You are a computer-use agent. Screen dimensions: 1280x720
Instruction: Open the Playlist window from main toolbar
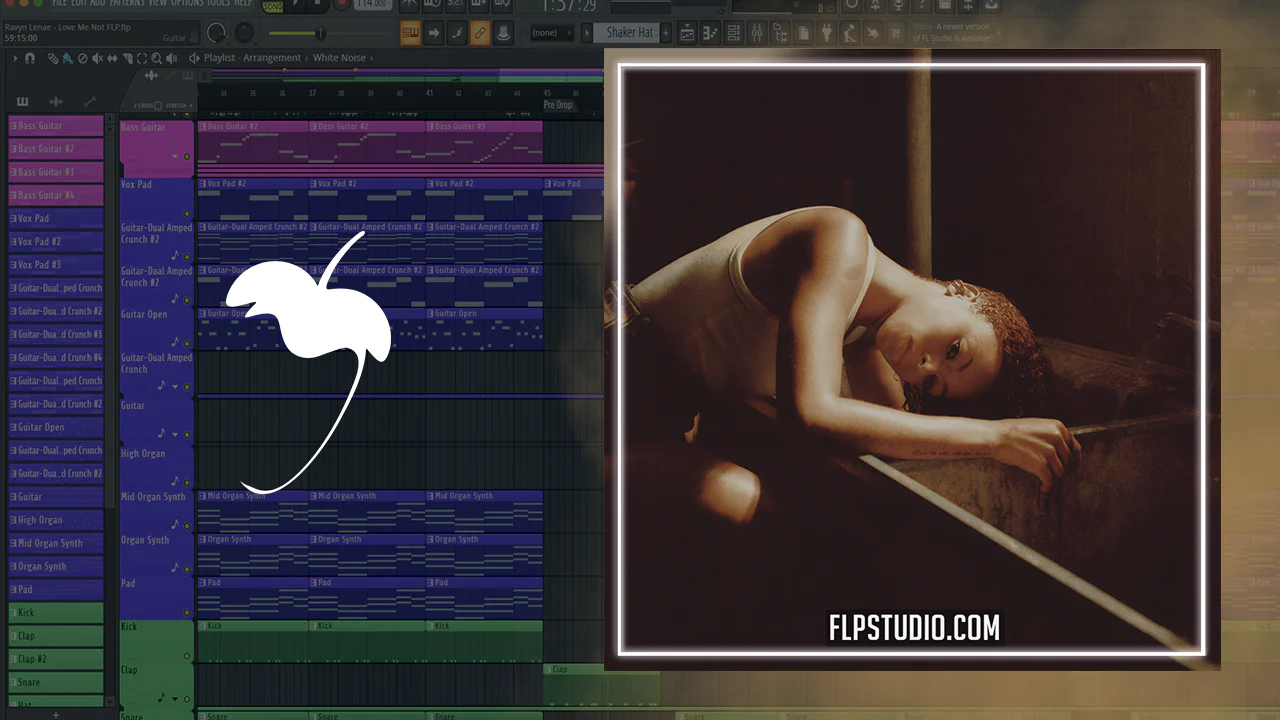688,33
